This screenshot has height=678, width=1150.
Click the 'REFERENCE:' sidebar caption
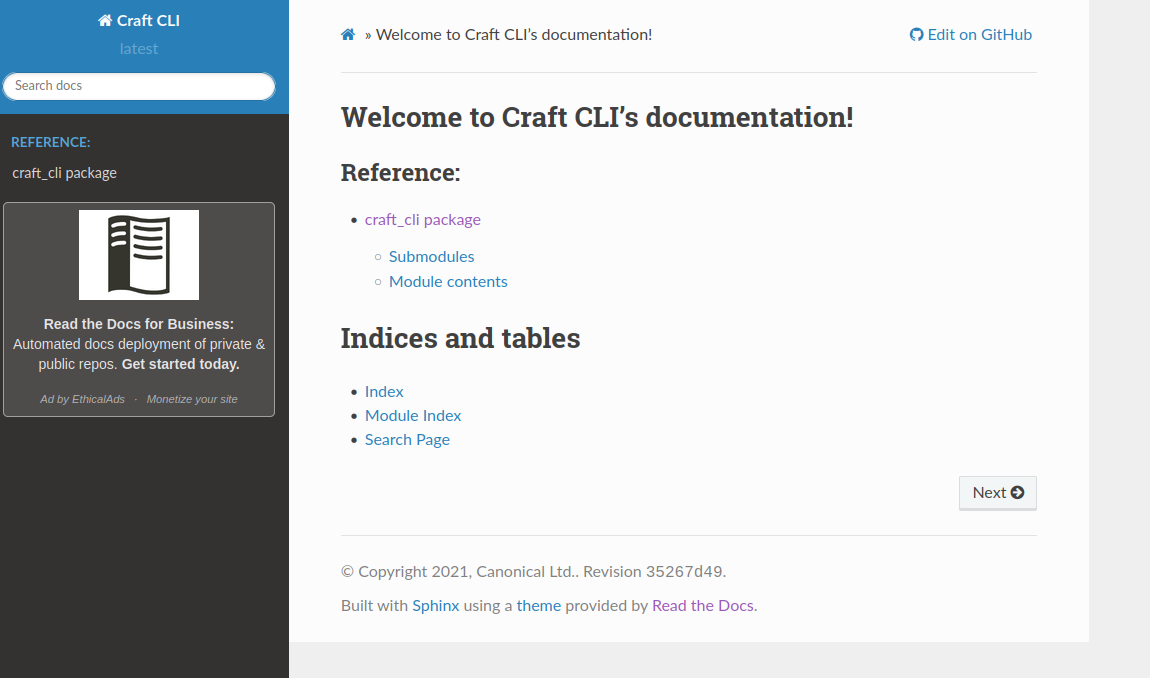(51, 142)
